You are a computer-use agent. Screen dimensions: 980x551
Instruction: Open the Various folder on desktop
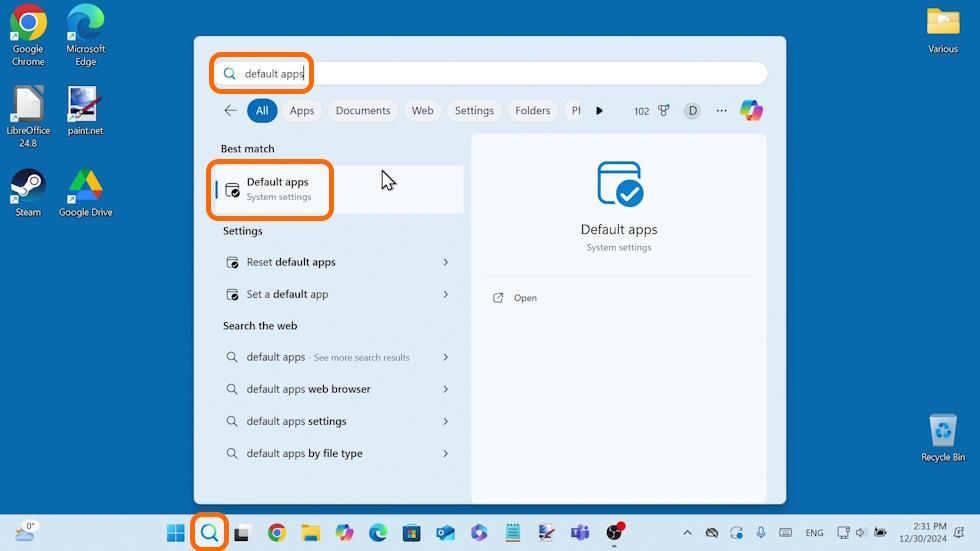942,30
